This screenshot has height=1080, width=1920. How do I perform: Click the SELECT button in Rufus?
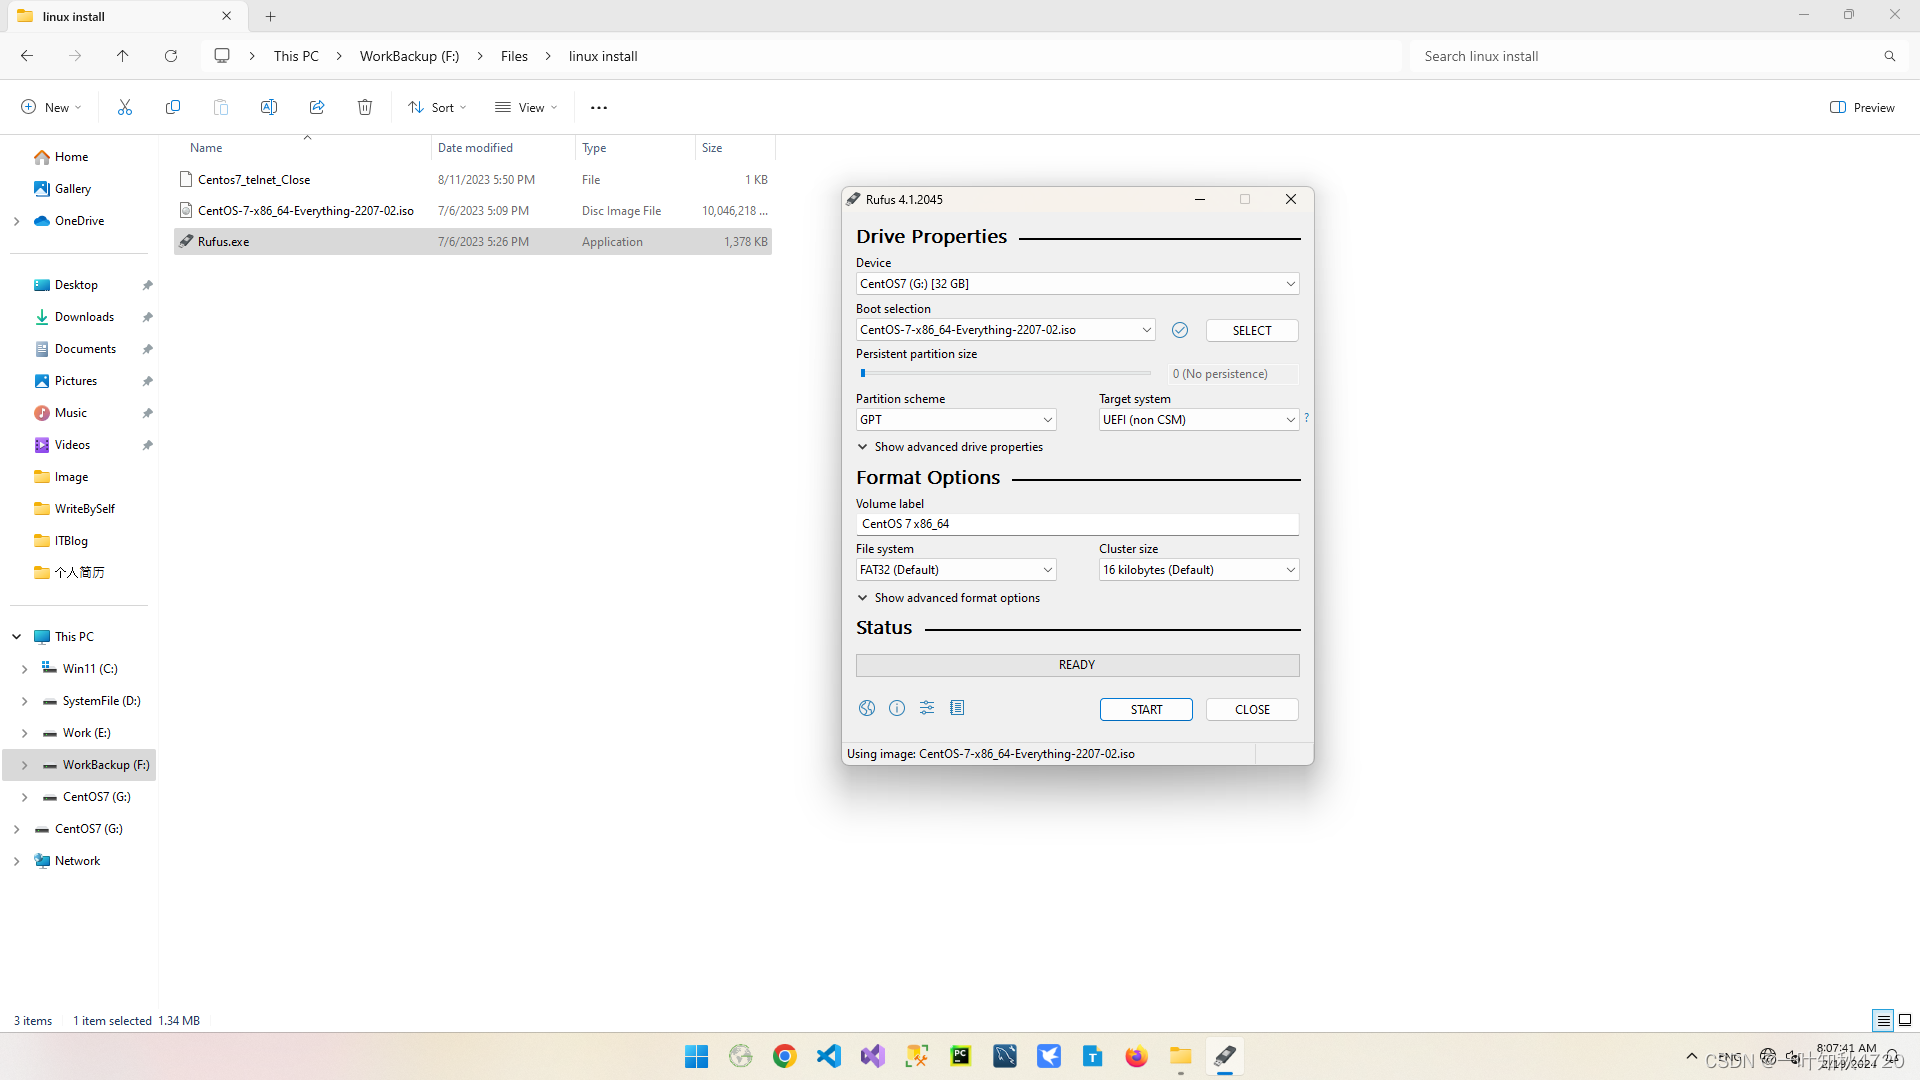(x=1252, y=330)
